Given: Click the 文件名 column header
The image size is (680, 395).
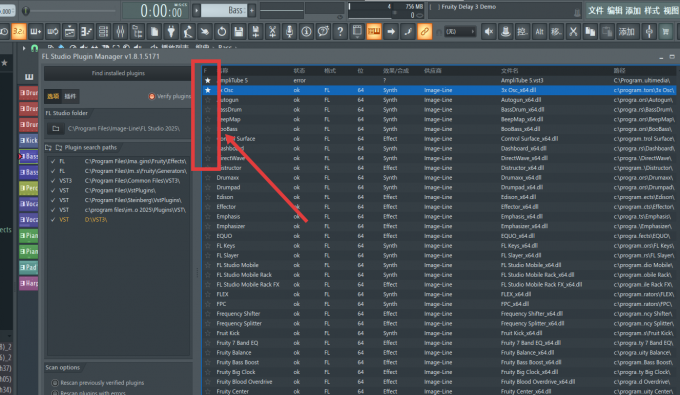Looking at the screenshot, I should tap(510, 71).
